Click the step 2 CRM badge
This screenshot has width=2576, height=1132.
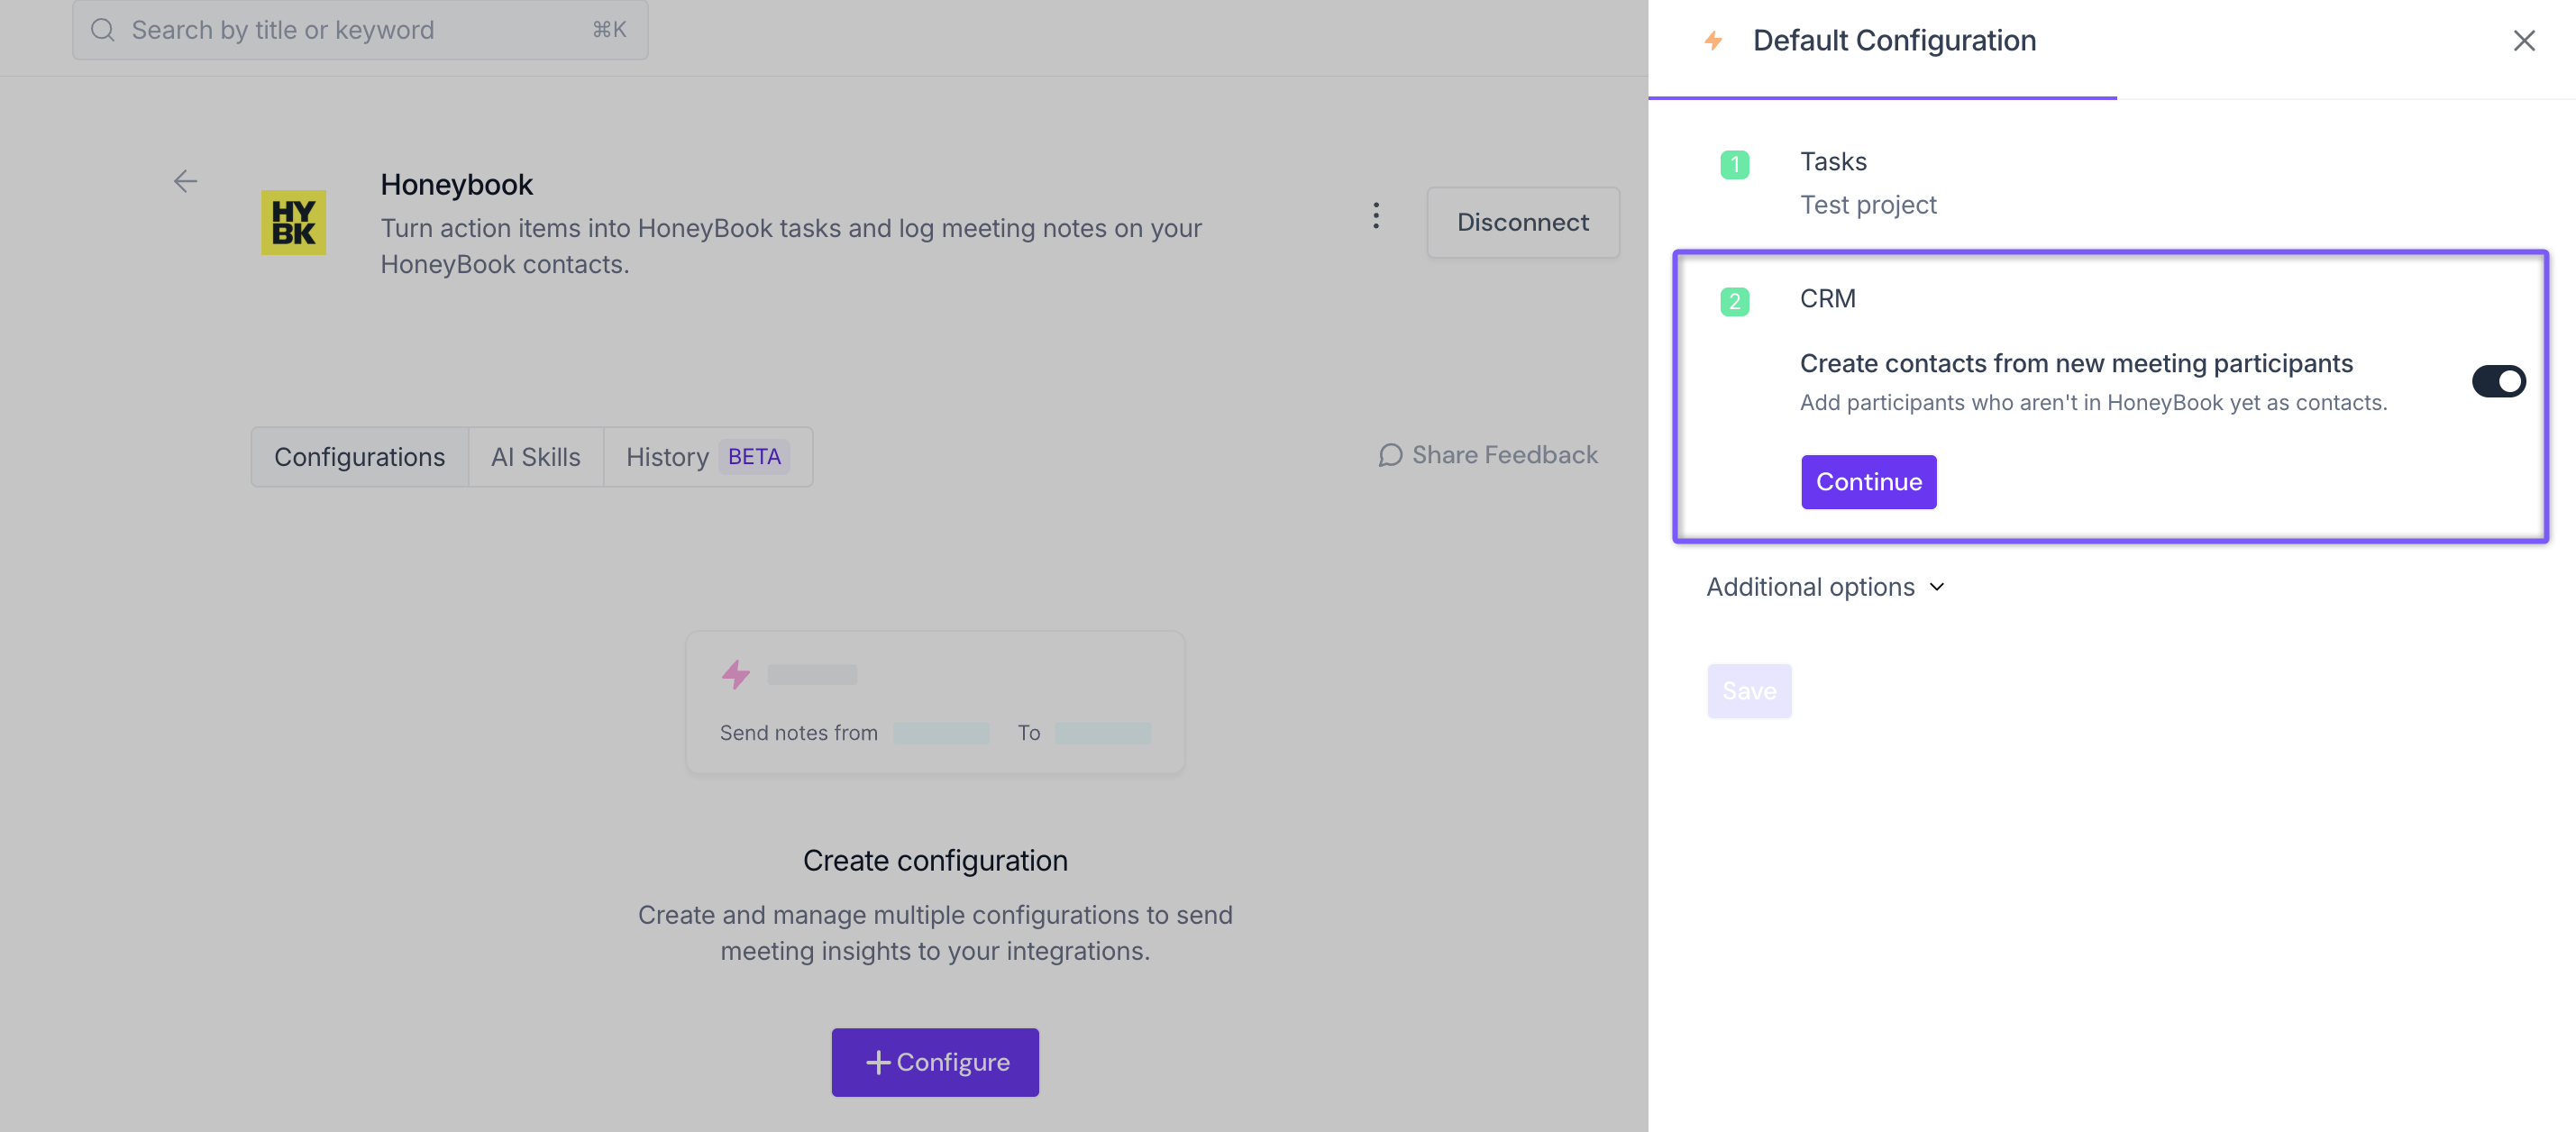coord(1734,301)
